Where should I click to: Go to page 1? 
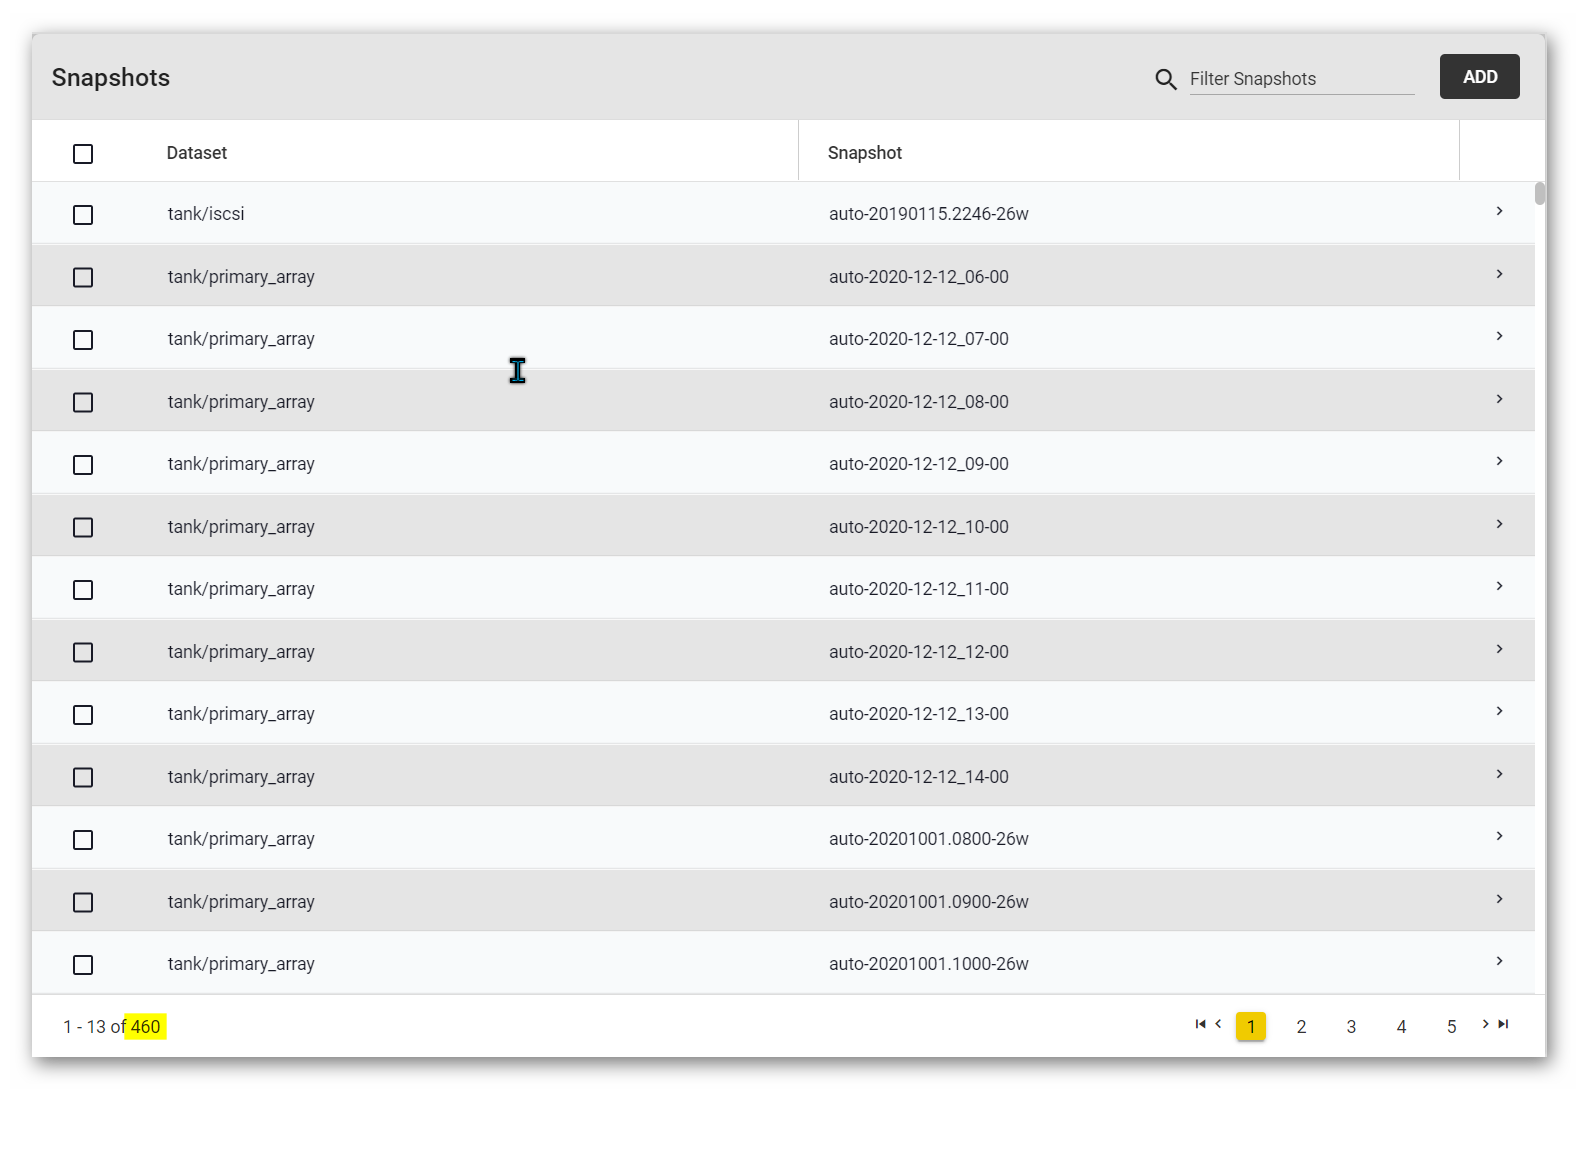click(x=1251, y=1027)
